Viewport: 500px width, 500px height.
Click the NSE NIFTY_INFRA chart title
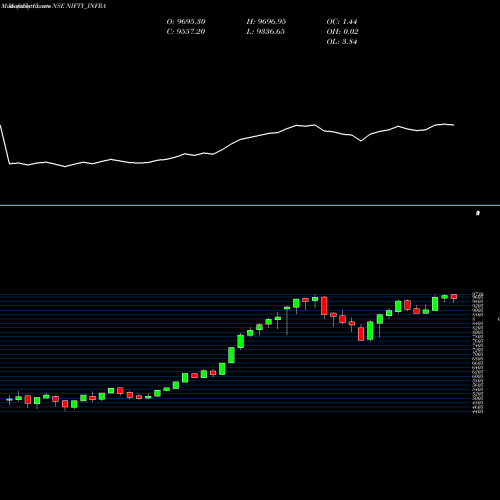click(79, 6)
